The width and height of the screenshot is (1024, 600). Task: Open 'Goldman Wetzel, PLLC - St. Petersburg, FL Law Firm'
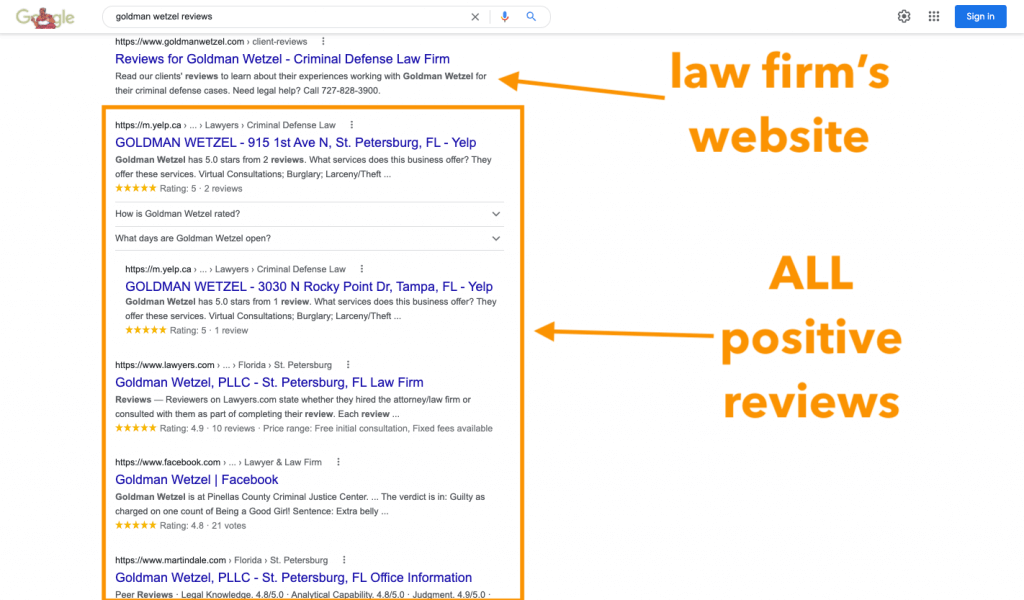pyautogui.click(x=269, y=383)
